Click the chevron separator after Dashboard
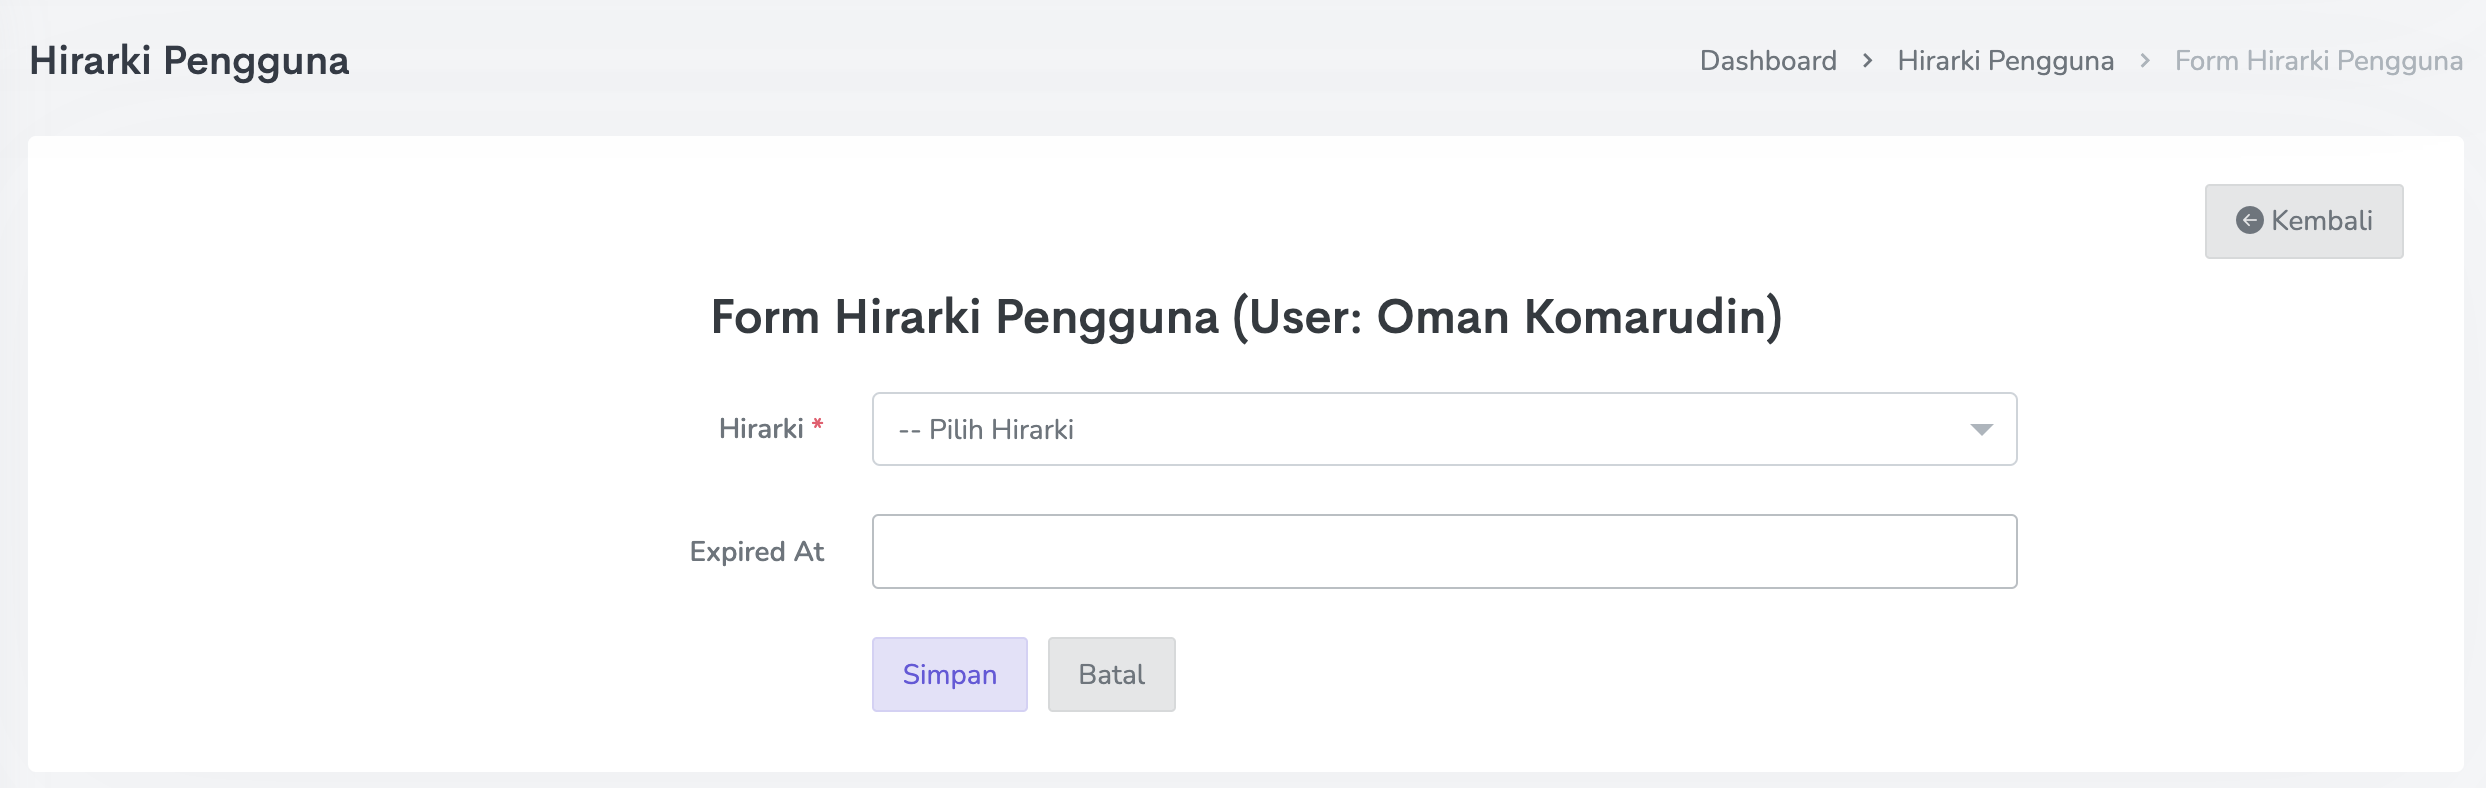2486x788 pixels. tap(1867, 61)
